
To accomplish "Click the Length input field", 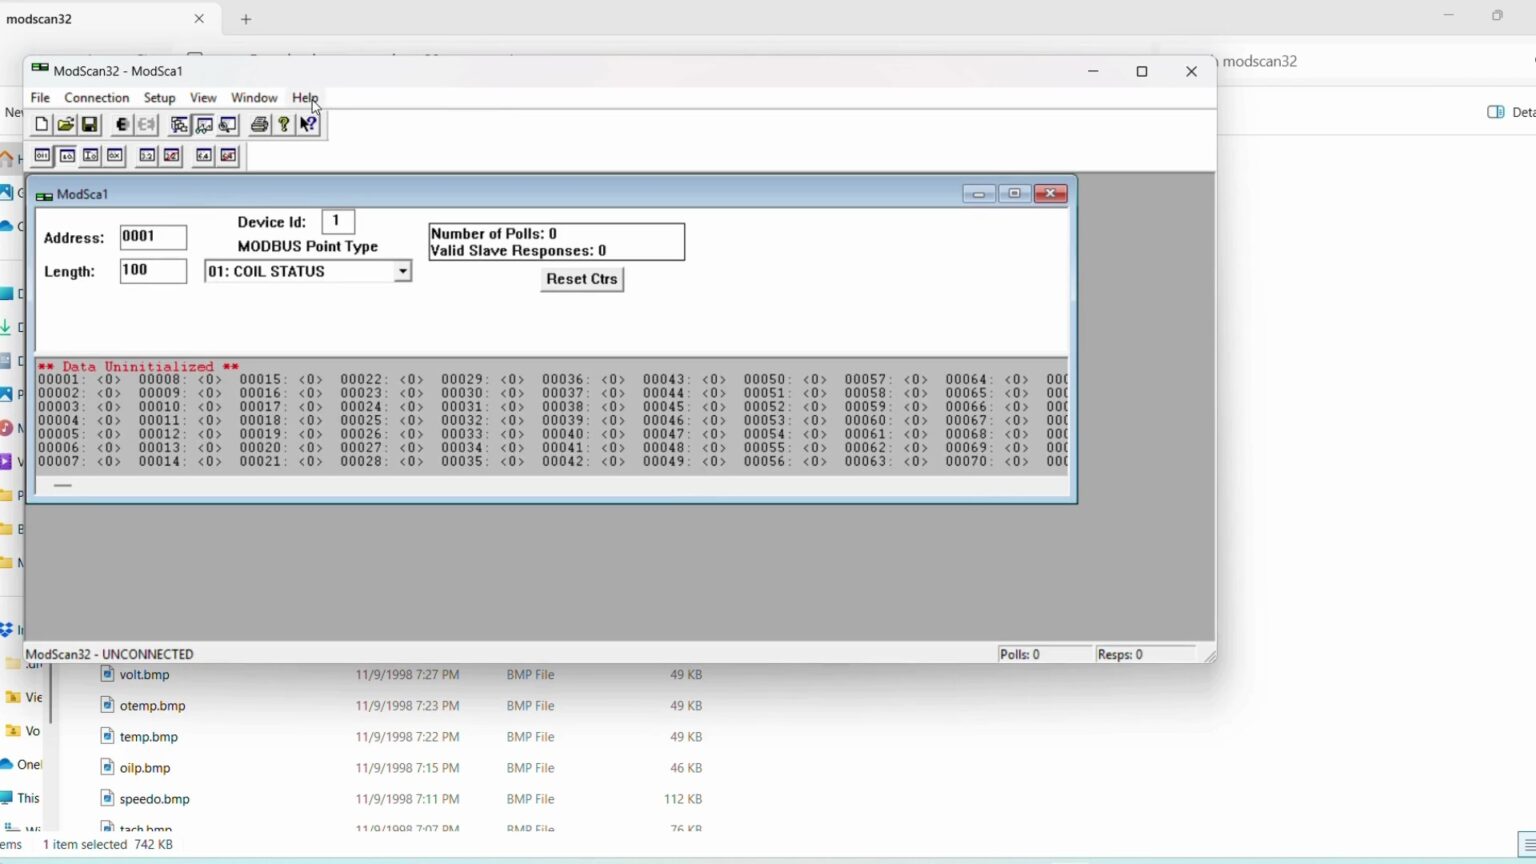I will click(x=153, y=271).
